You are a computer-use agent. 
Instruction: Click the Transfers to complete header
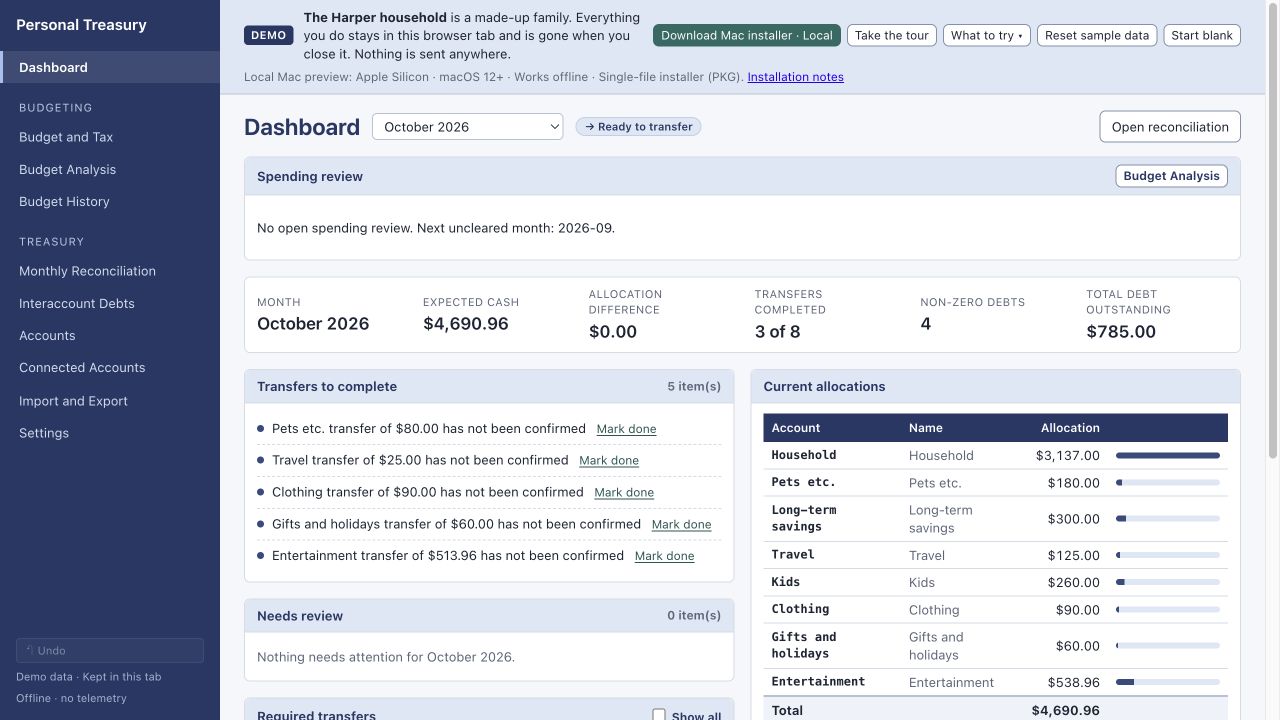pos(327,387)
